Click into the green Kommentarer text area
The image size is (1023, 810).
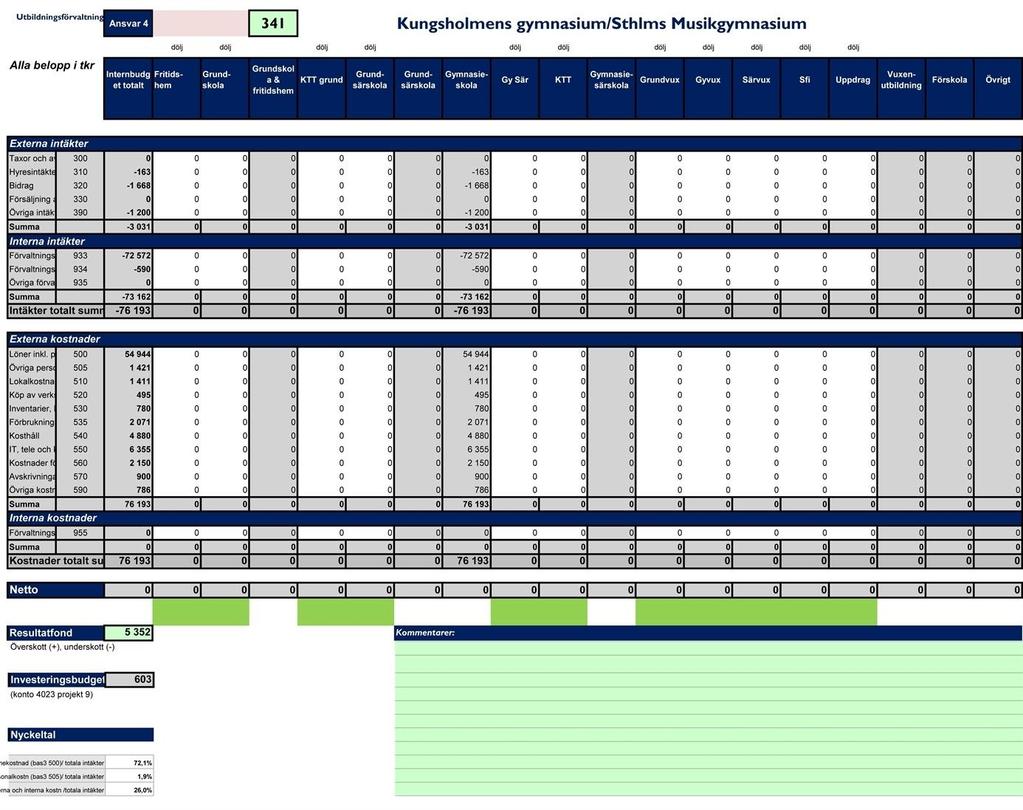tap(708, 718)
